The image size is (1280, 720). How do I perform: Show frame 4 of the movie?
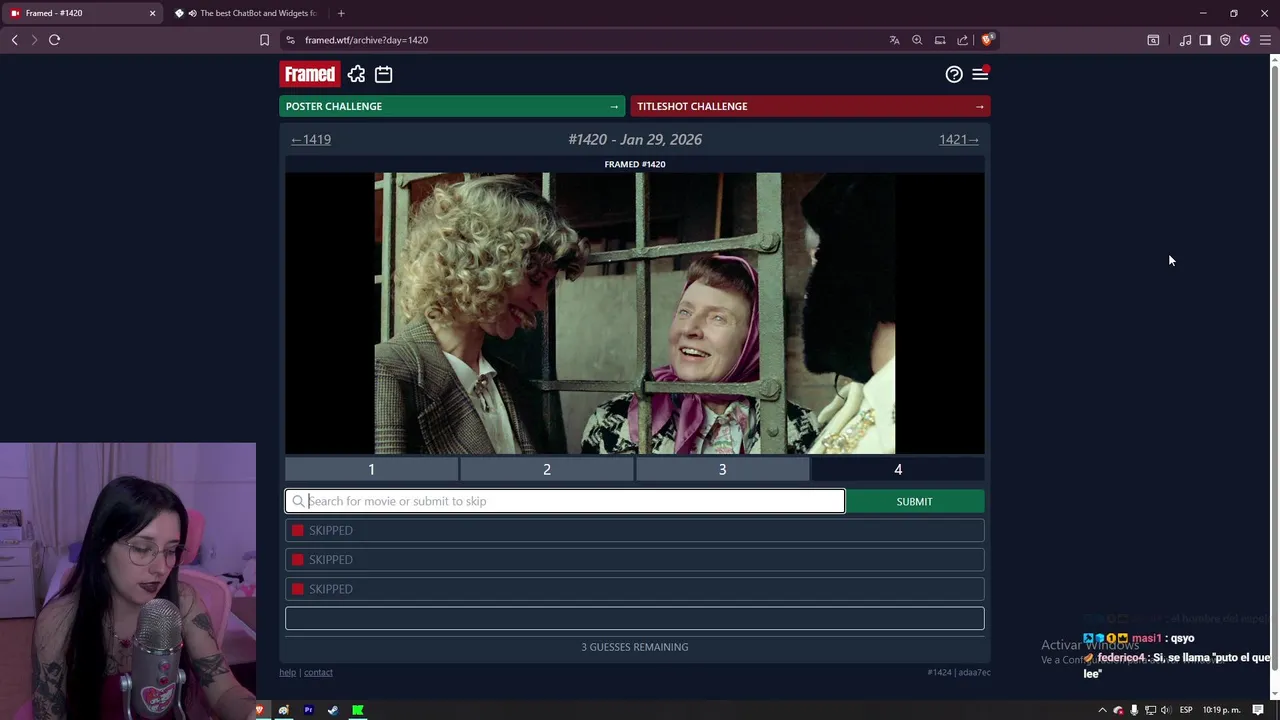pos(898,469)
